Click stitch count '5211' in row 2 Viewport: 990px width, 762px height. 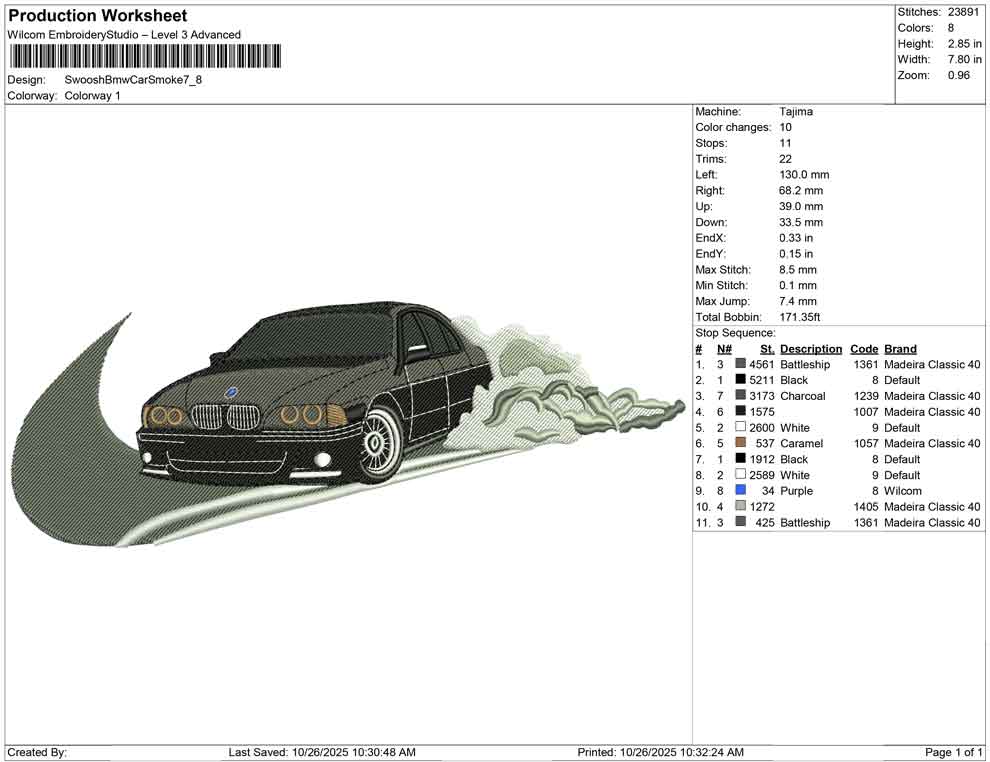point(761,380)
